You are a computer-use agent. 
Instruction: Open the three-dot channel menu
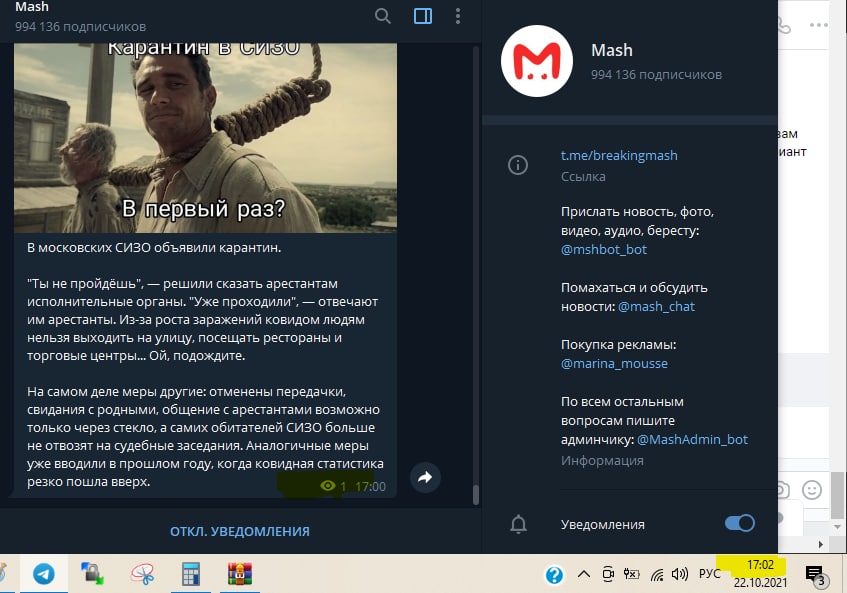point(458,16)
